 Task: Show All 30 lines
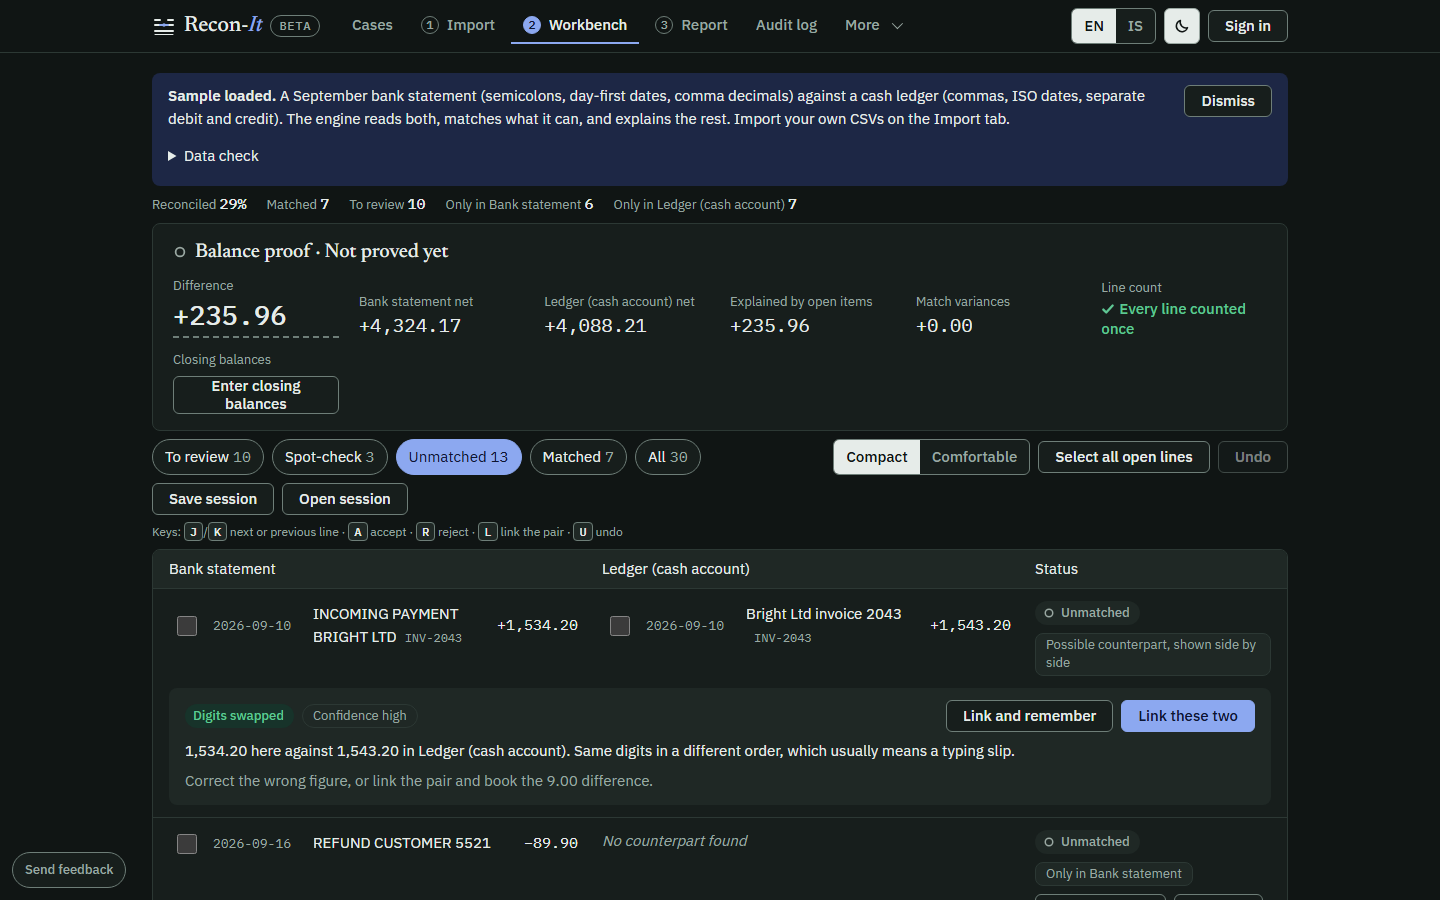coord(668,457)
